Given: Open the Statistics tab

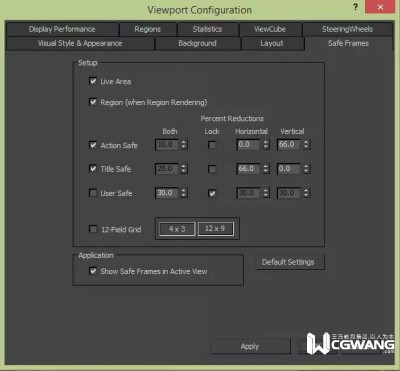Looking at the screenshot, I should coord(207,29).
